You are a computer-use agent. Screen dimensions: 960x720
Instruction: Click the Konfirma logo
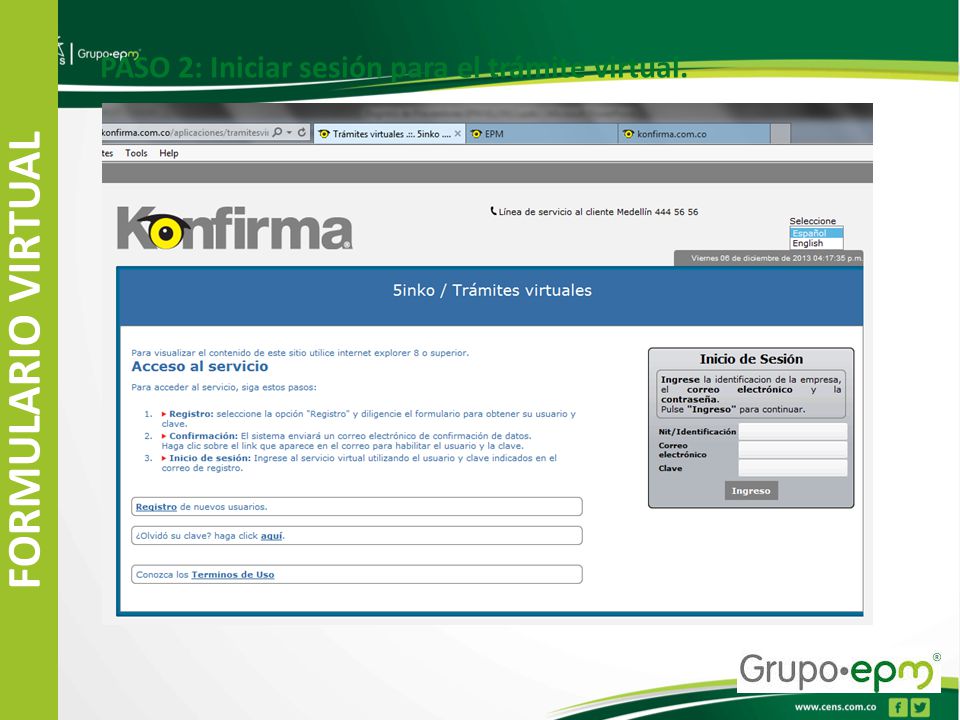click(234, 228)
